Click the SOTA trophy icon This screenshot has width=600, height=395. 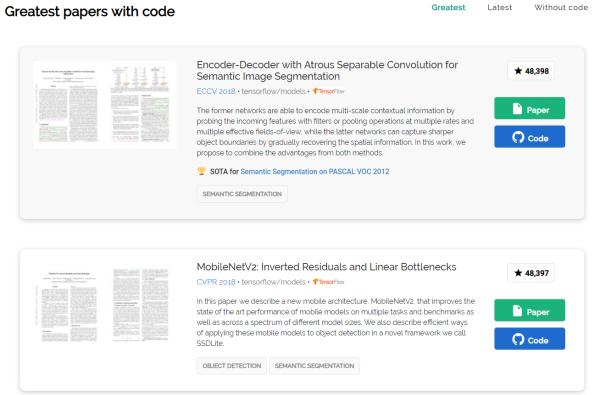[x=201, y=171]
